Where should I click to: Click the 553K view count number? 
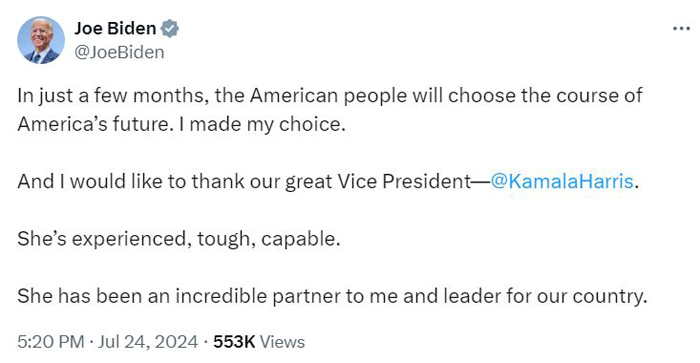coord(234,342)
